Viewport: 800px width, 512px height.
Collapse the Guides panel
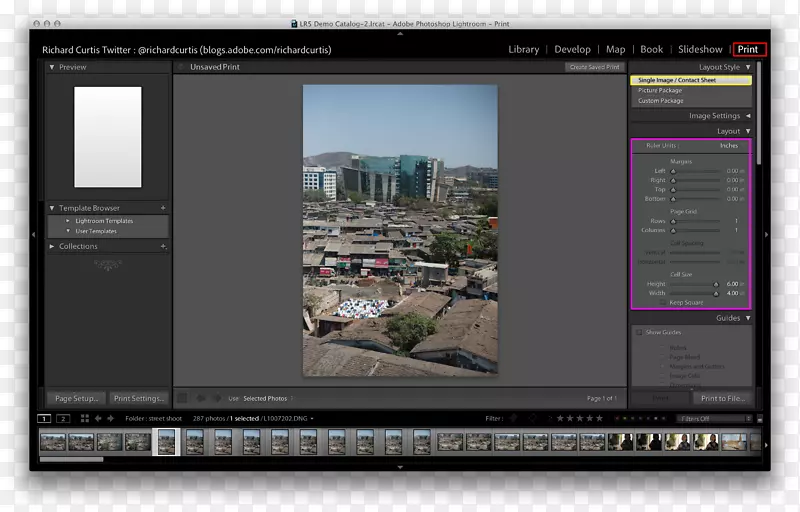(748, 318)
